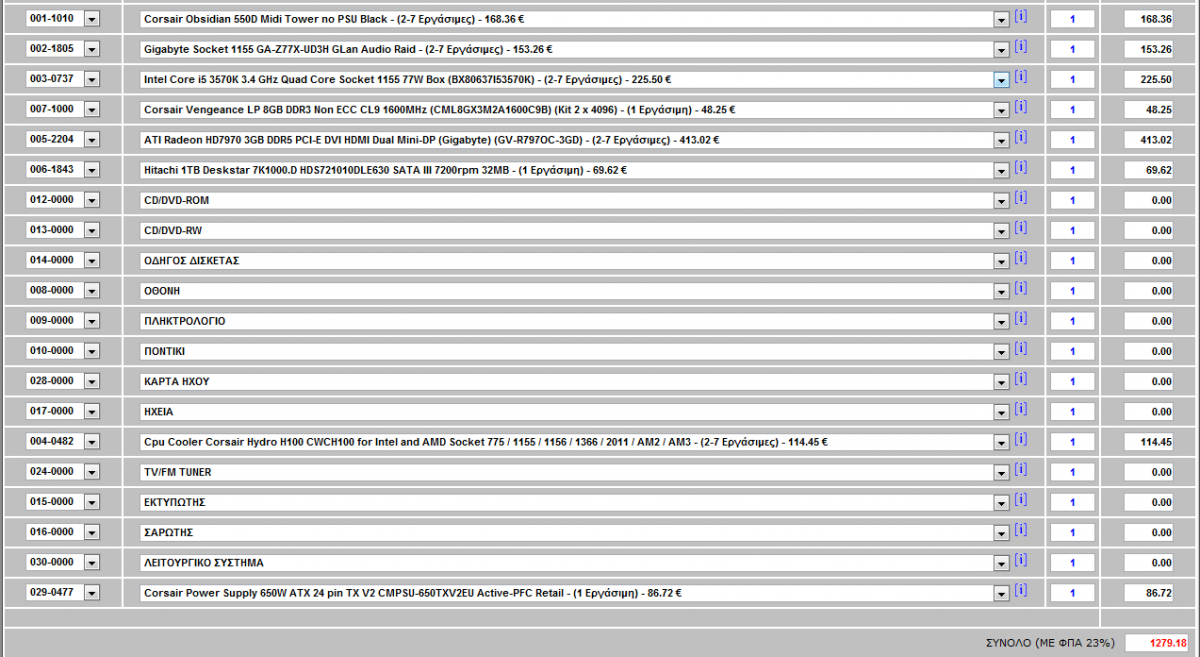Open info [i] for ΕΚΤΥΠΩΤΗΣ row

click(1020, 499)
